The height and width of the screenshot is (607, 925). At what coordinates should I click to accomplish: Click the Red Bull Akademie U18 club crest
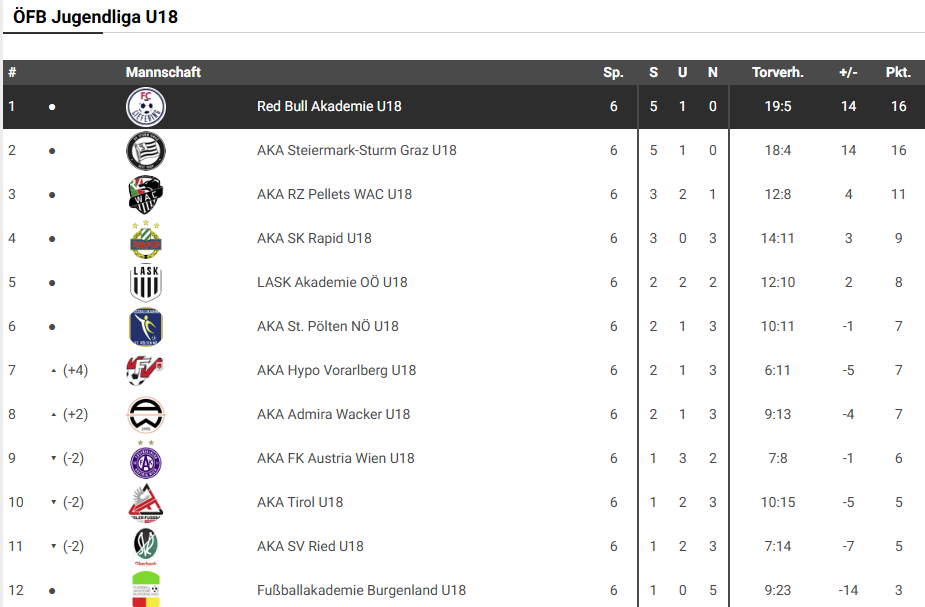(146, 107)
